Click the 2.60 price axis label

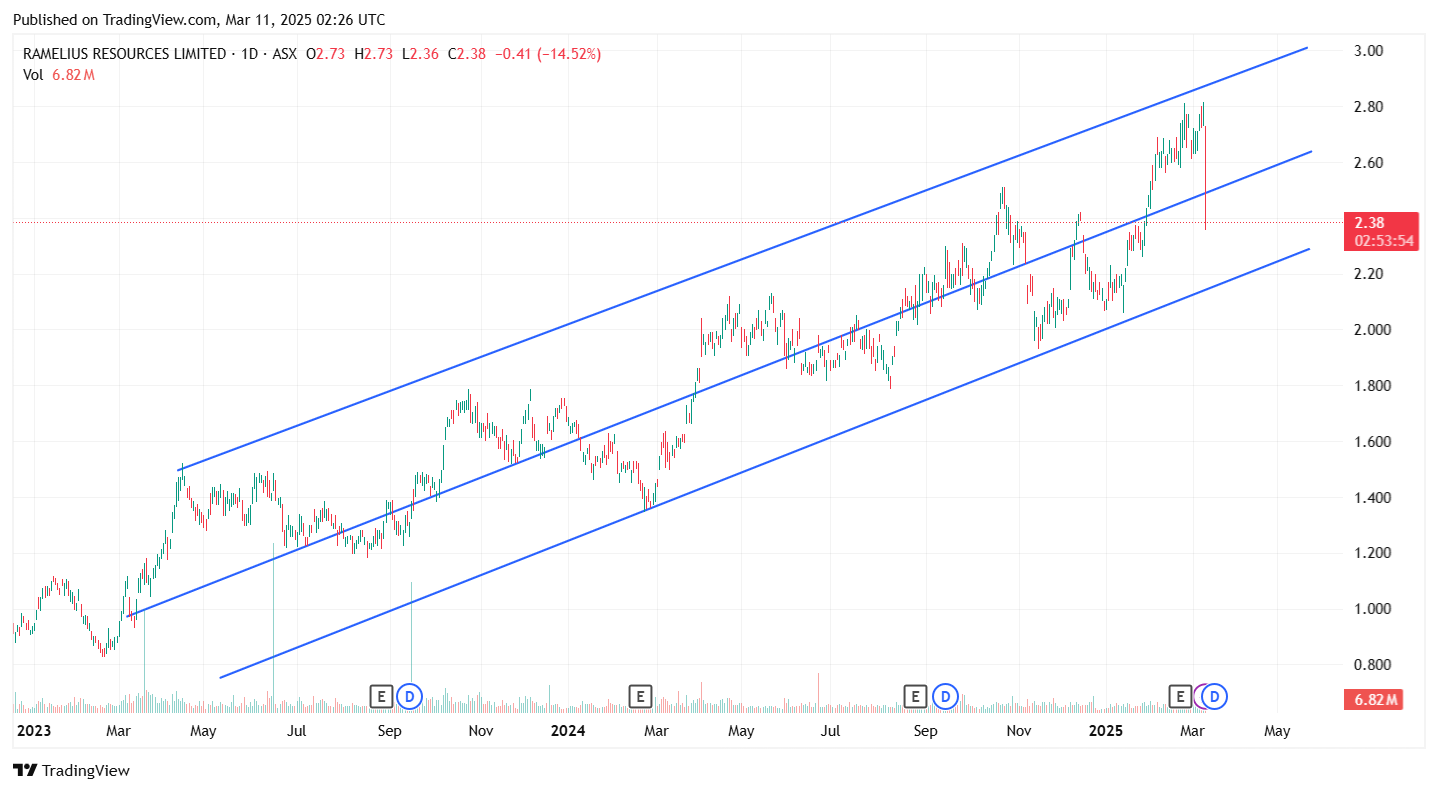click(x=1369, y=162)
